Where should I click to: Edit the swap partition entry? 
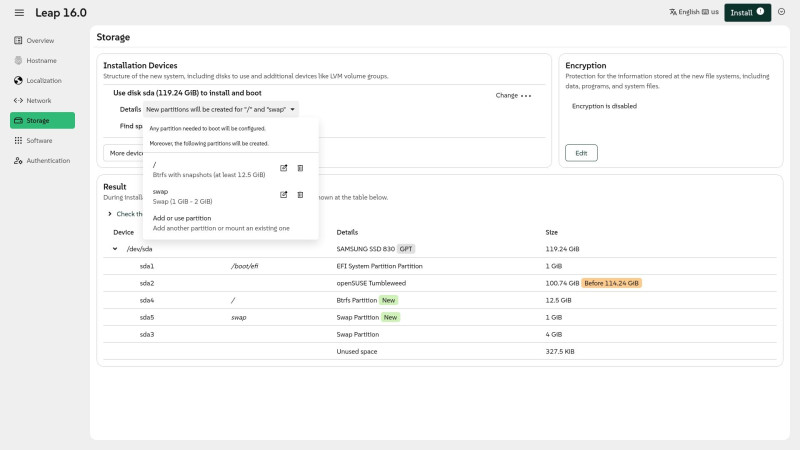[283, 194]
